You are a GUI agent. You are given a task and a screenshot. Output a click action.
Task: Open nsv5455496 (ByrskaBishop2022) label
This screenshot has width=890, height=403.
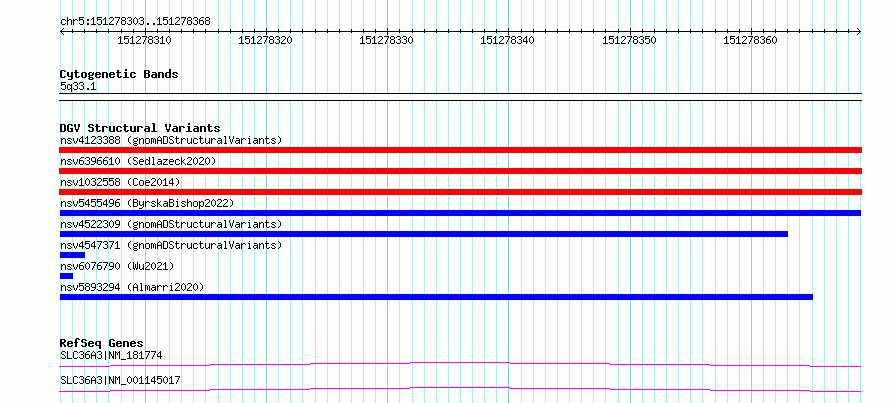click(147, 203)
